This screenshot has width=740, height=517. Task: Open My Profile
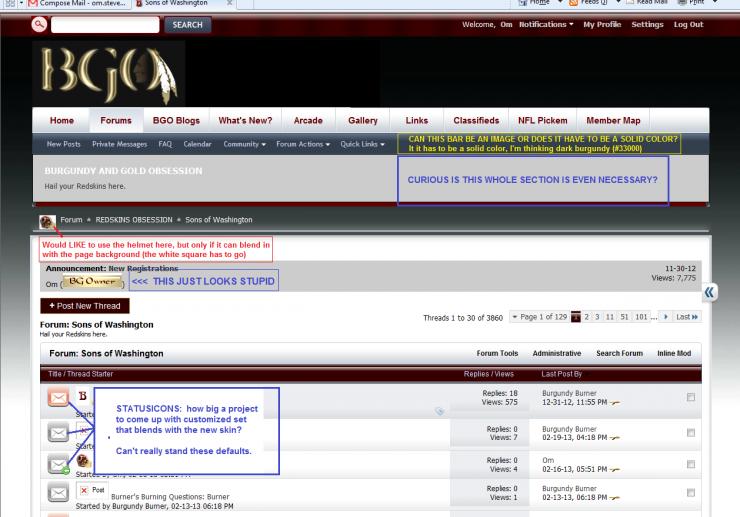[x=602, y=25]
